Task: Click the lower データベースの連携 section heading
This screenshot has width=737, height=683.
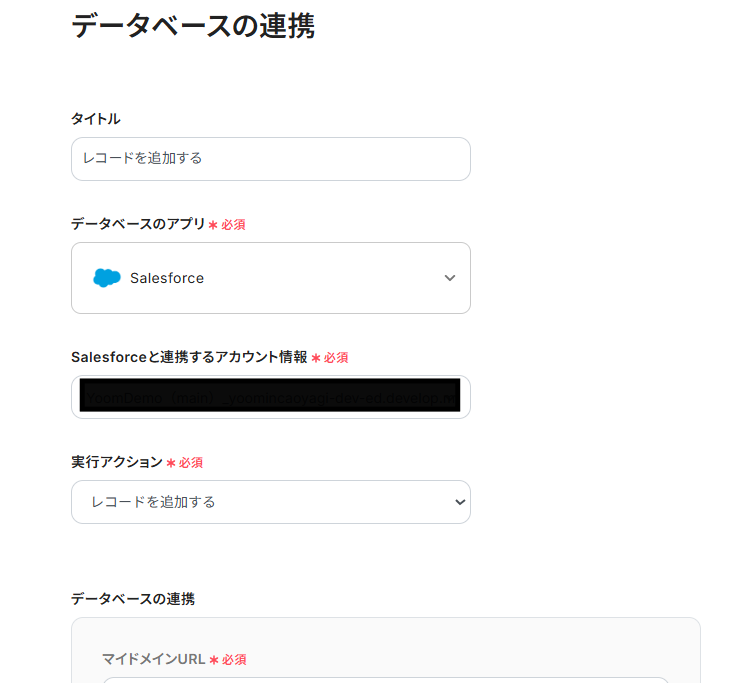Action: (x=133, y=599)
